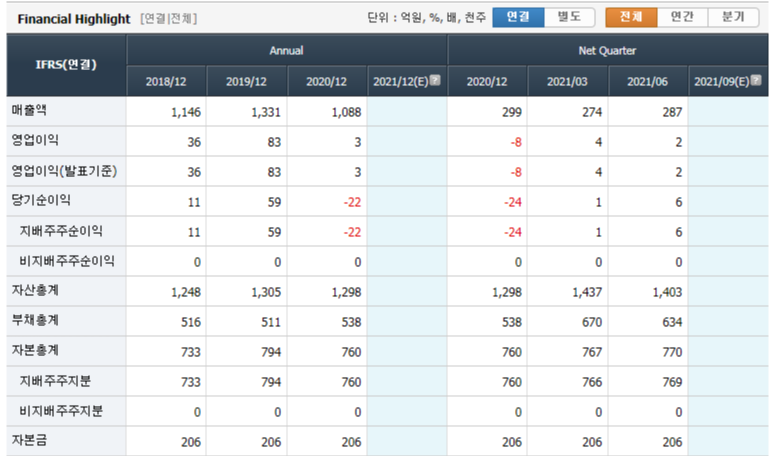Click the 1,088 revenue value for 2020/12
This screenshot has width=776, height=456.
click(346, 112)
